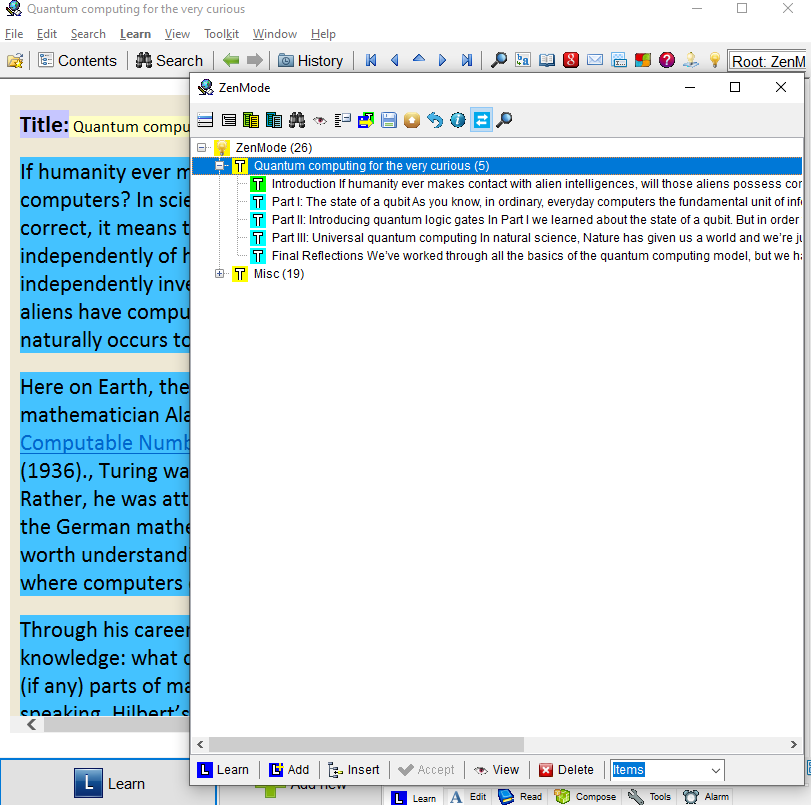Open the History button in main toolbar

310,61
